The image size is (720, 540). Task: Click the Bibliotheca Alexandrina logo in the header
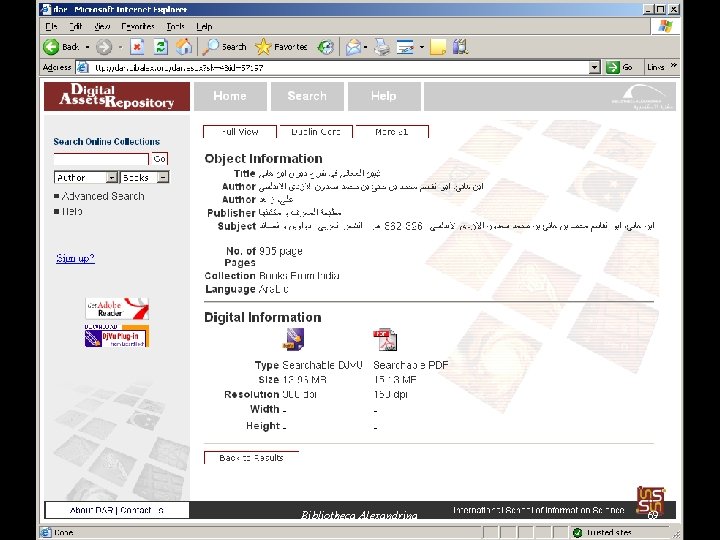point(642,96)
